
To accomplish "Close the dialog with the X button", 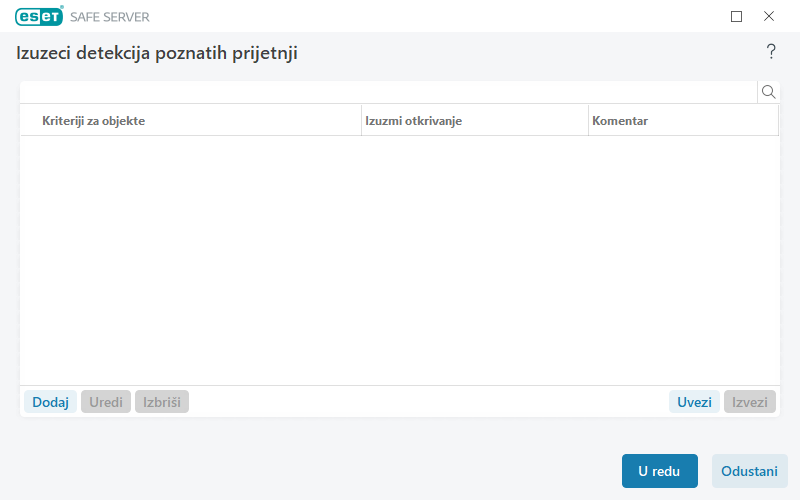I will [769, 16].
